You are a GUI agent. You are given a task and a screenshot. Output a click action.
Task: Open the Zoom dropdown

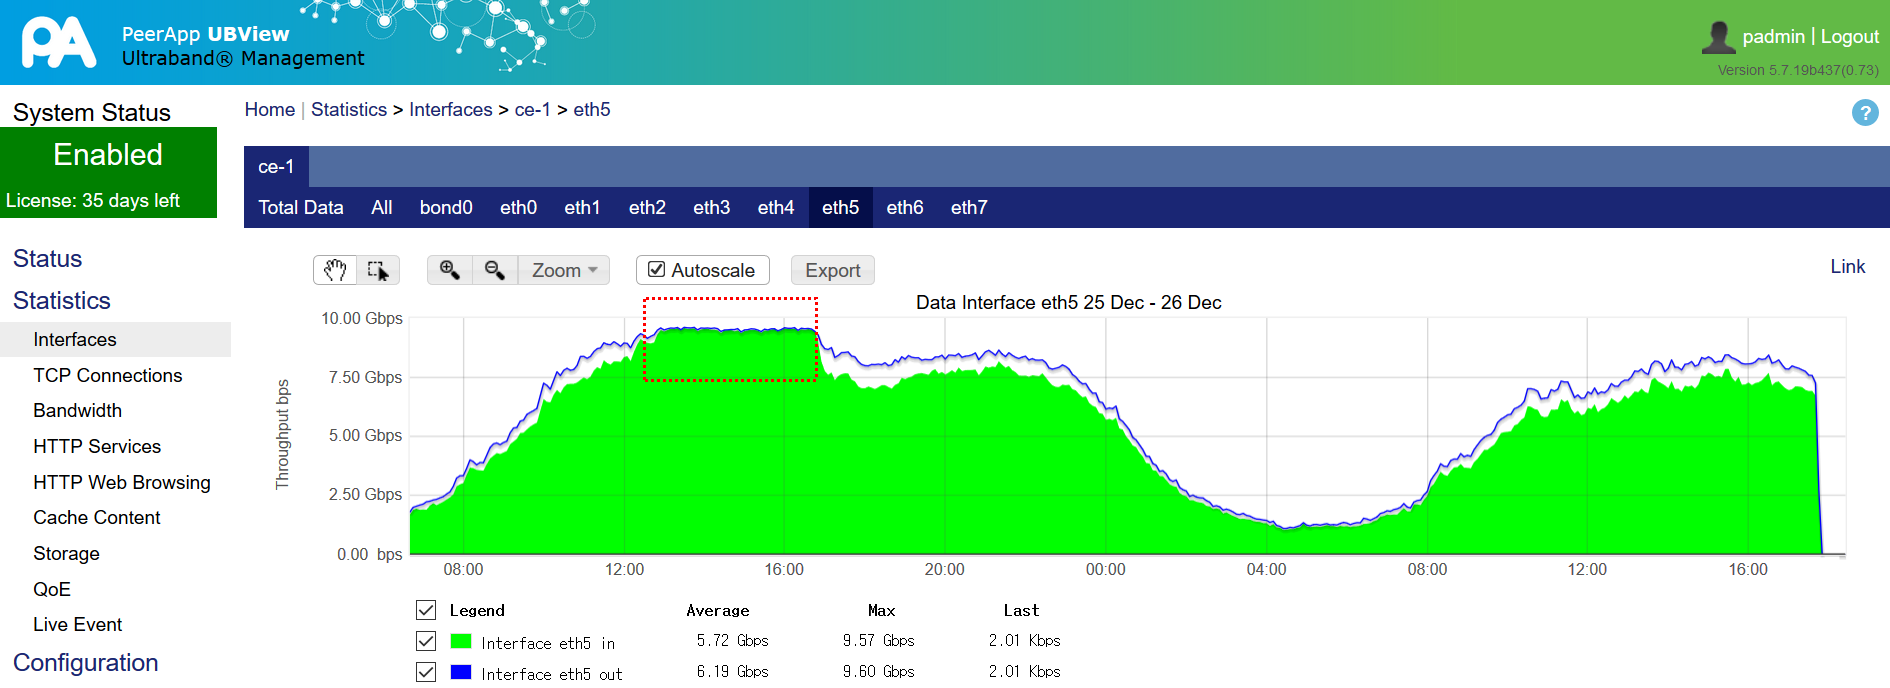click(564, 270)
